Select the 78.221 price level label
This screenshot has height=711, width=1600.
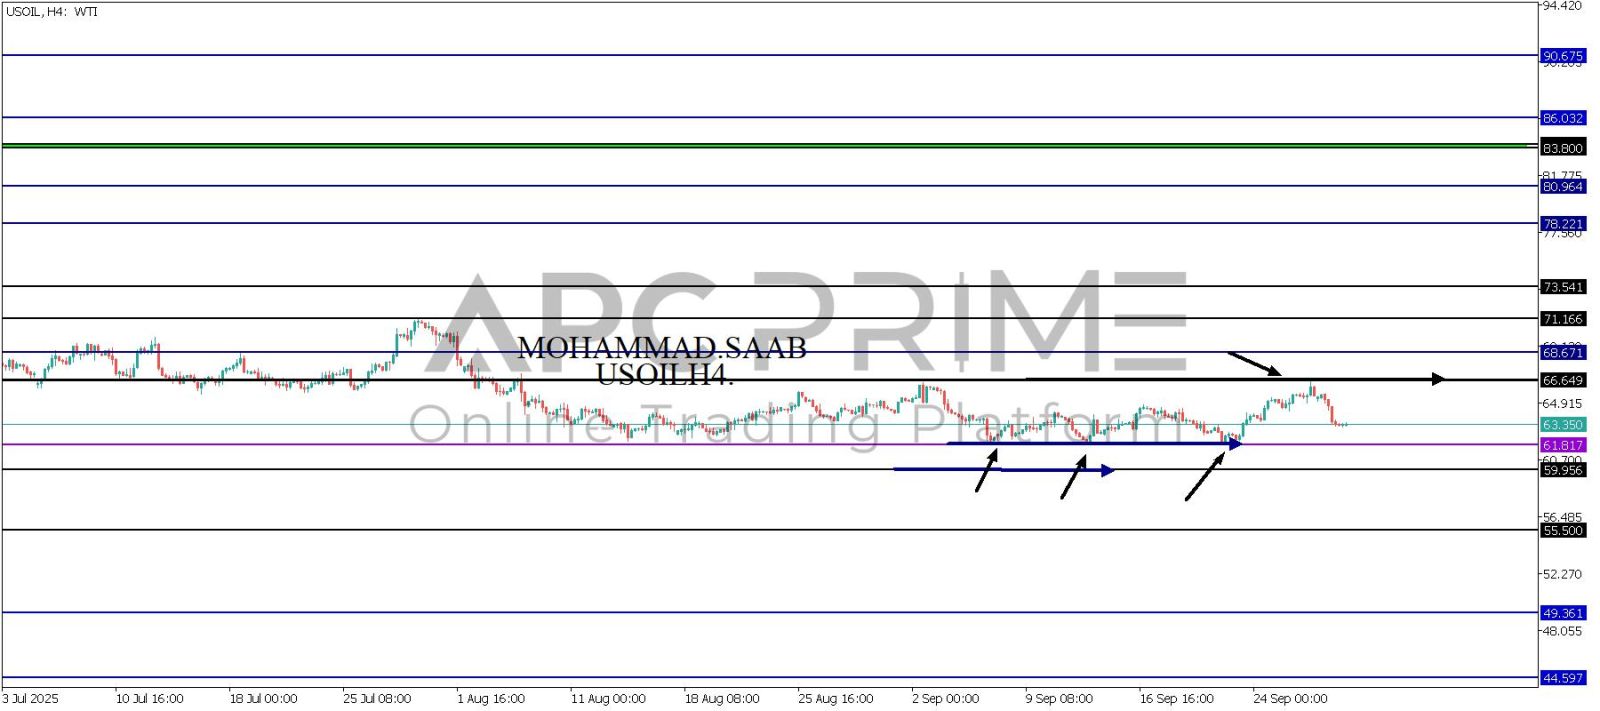(x=1562, y=224)
